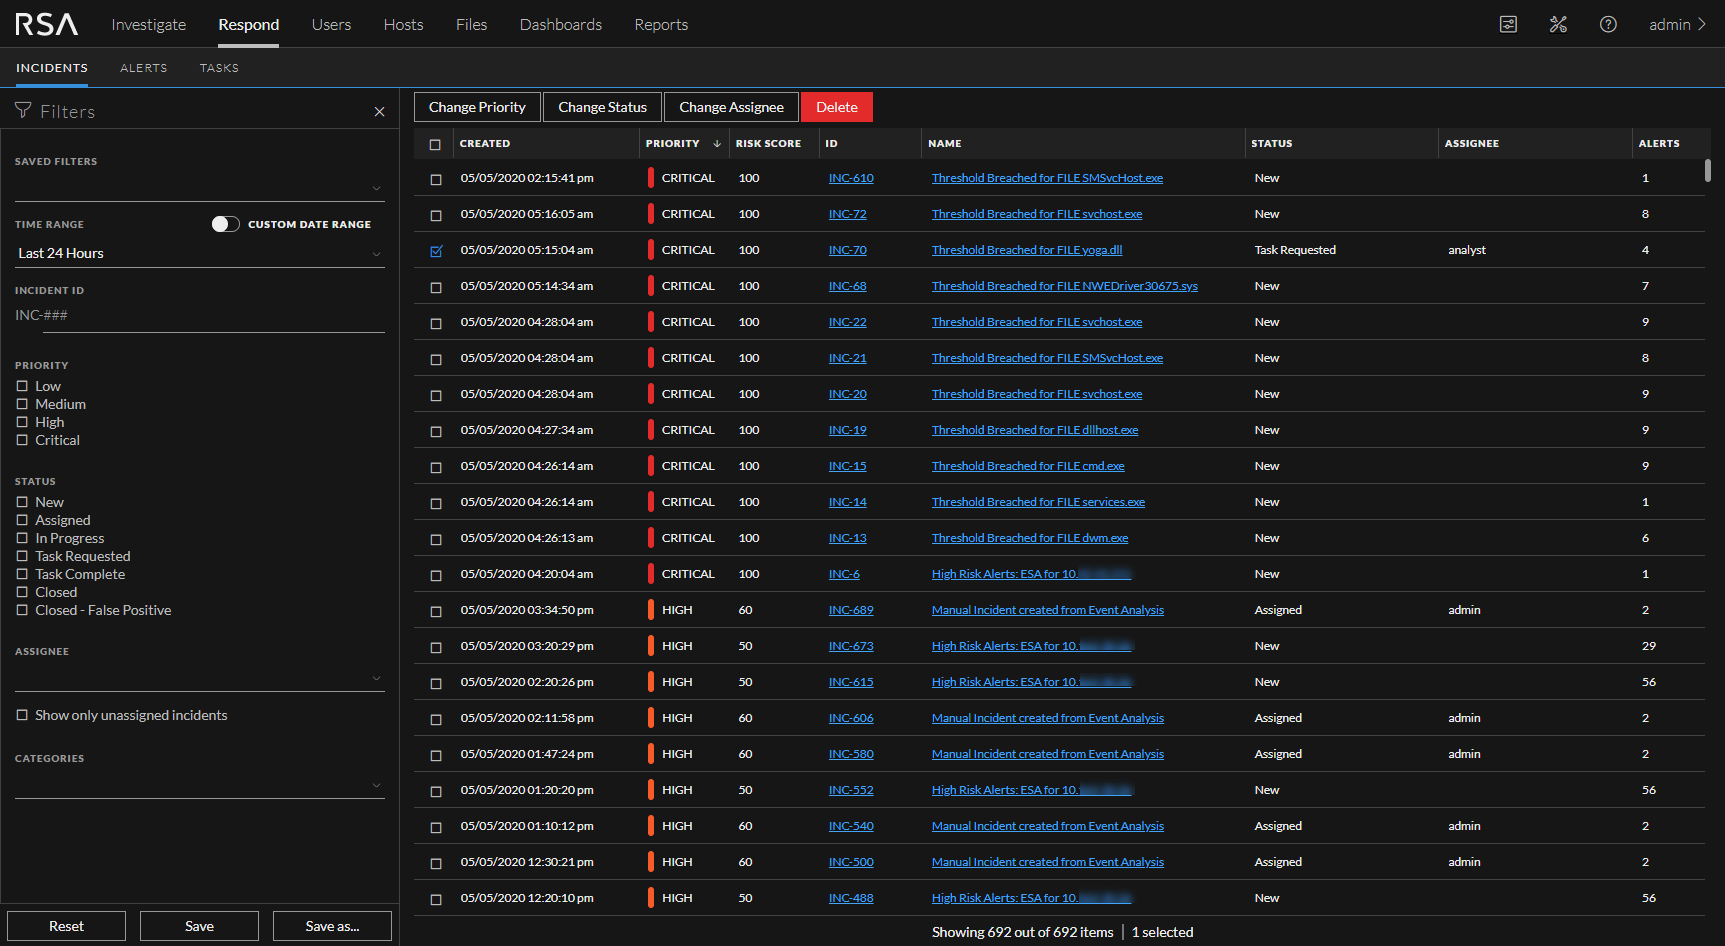This screenshot has width=1725, height=946.
Task: Close the Filters panel with X icon
Action: coord(379,112)
